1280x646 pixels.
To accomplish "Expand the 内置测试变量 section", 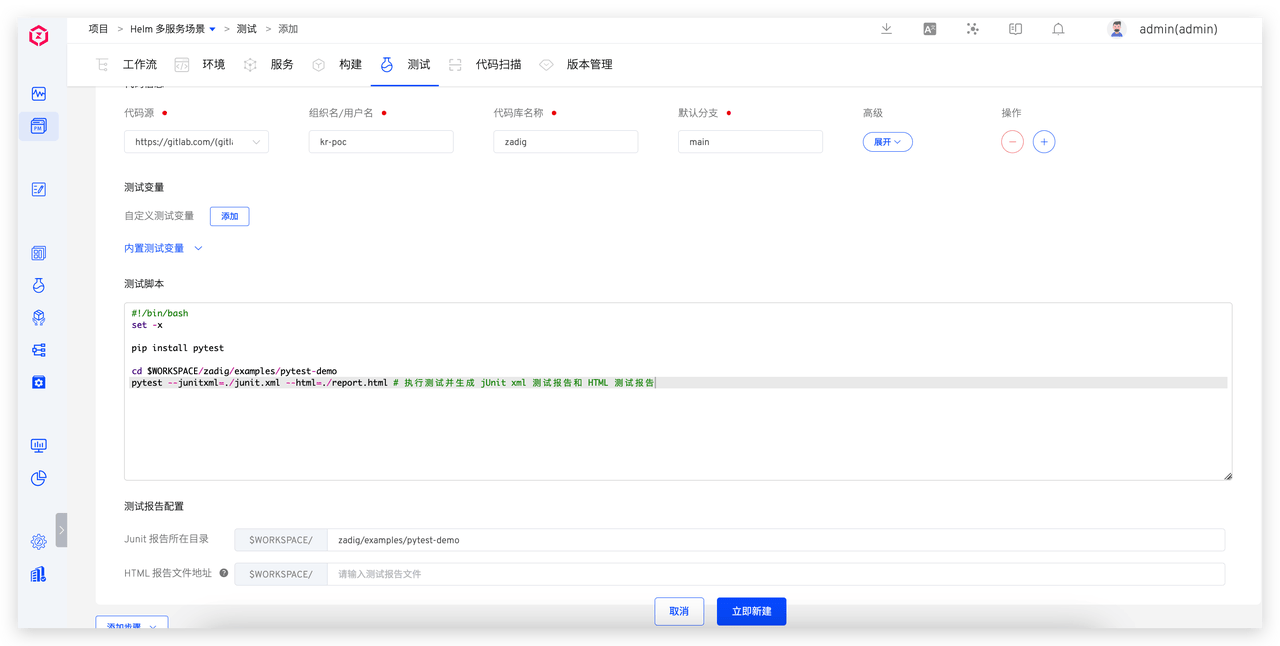I will point(163,248).
